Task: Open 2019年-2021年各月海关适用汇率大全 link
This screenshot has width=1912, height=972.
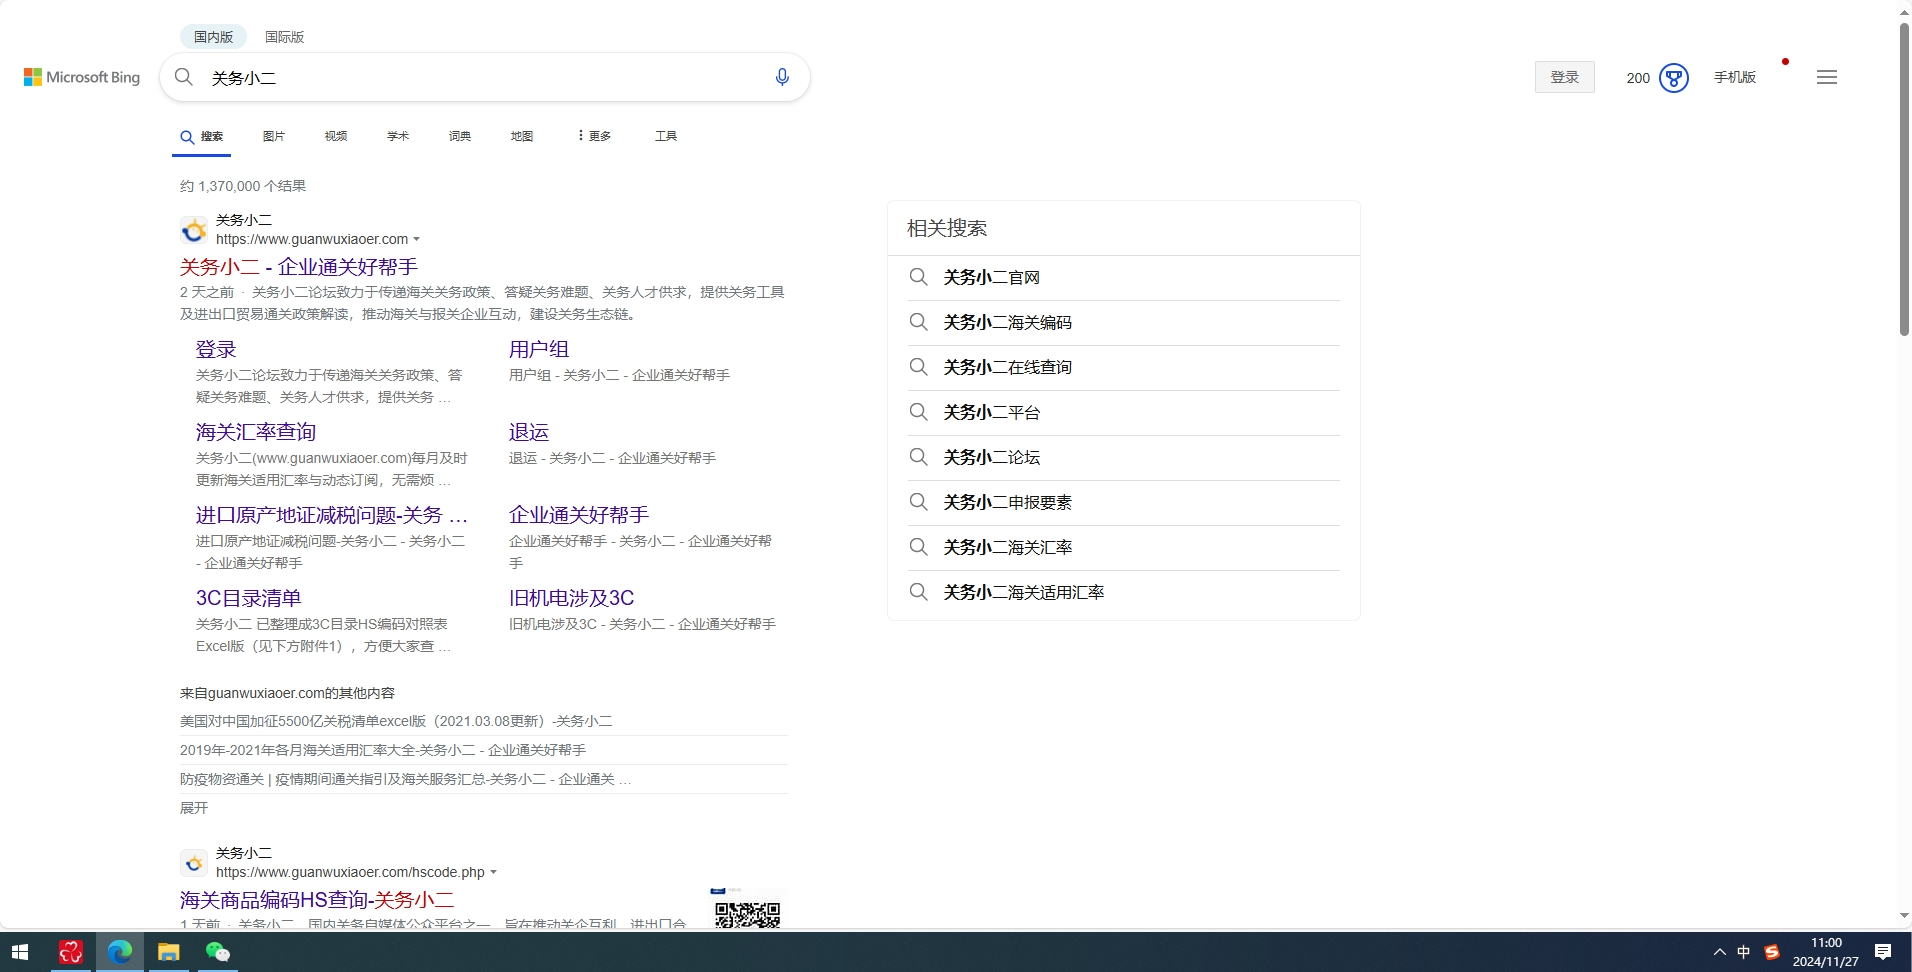Action: click(383, 750)
